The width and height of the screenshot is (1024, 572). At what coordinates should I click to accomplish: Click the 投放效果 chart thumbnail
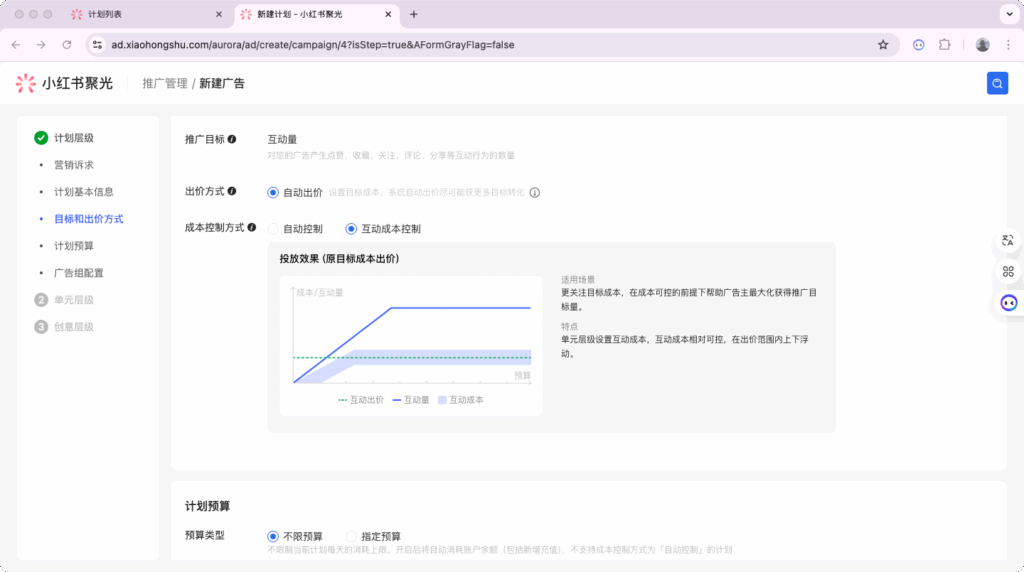411,345
